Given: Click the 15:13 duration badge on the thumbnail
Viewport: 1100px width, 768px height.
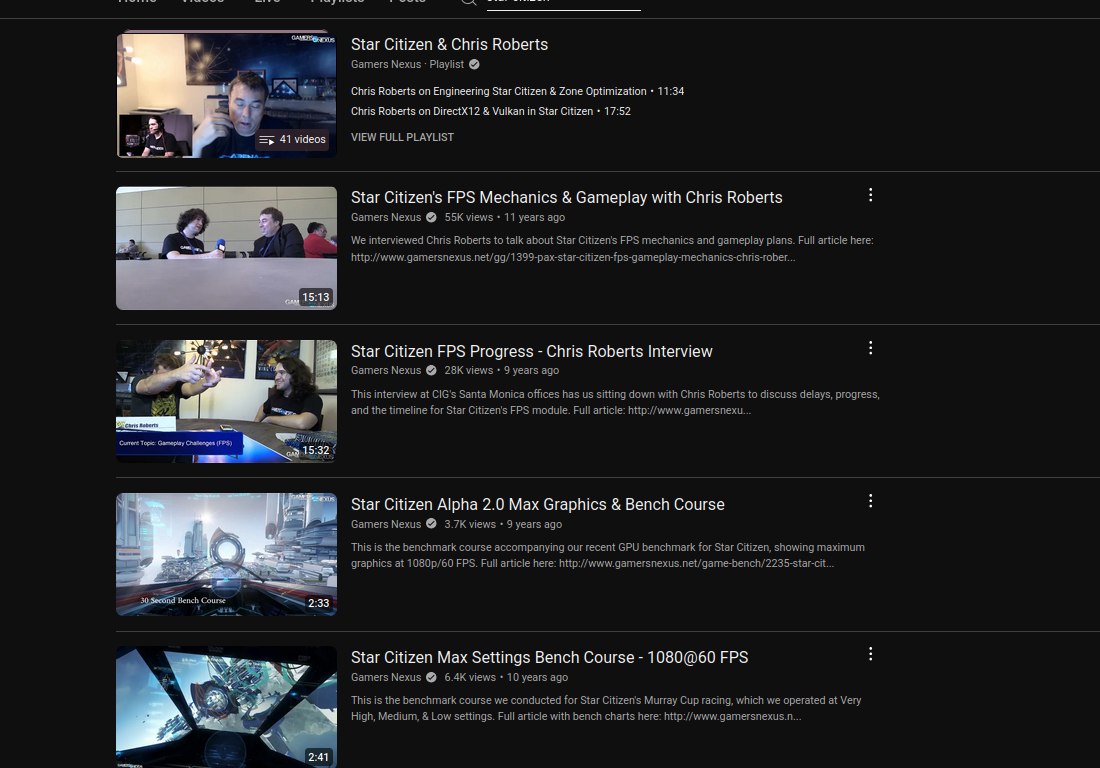Looking at the screenshot, I should pos(316,297).
